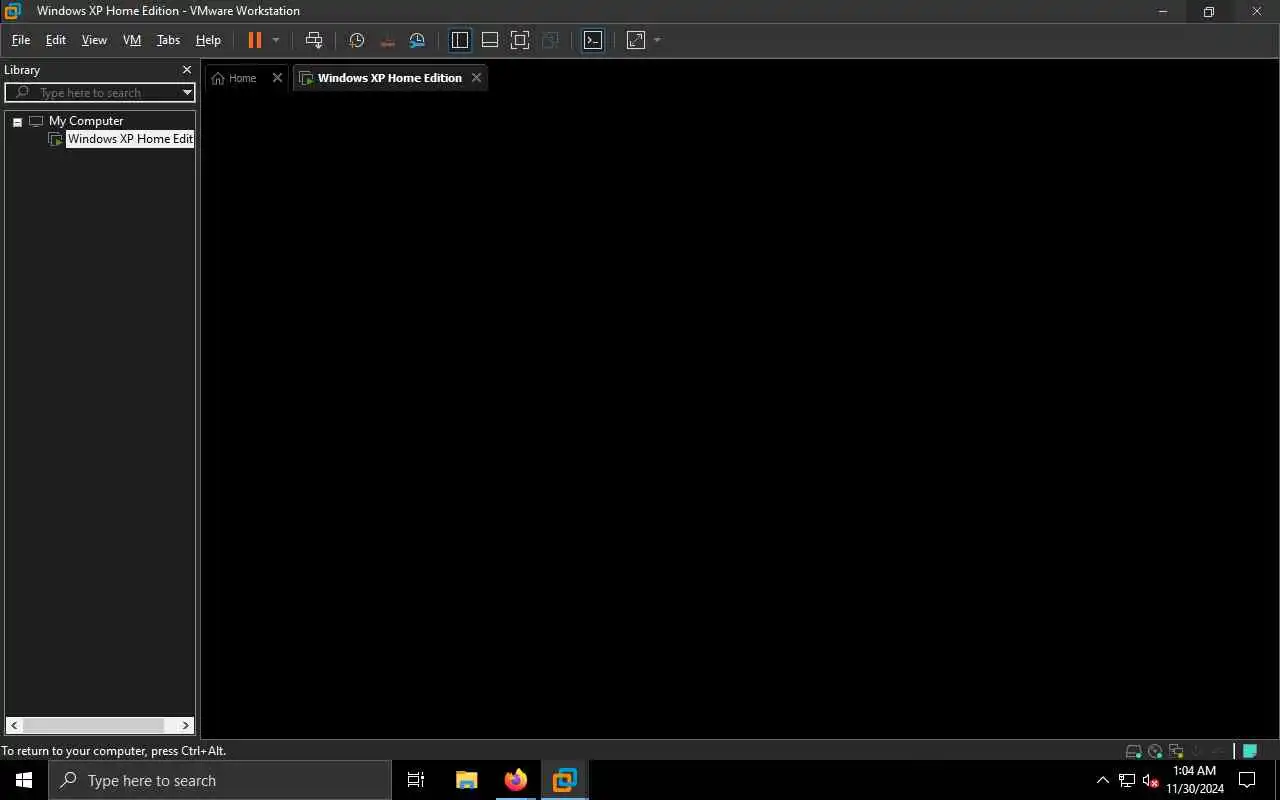Click the USB device status icon
Screen dimensions: 1280x800
[x=1218, y=751]
